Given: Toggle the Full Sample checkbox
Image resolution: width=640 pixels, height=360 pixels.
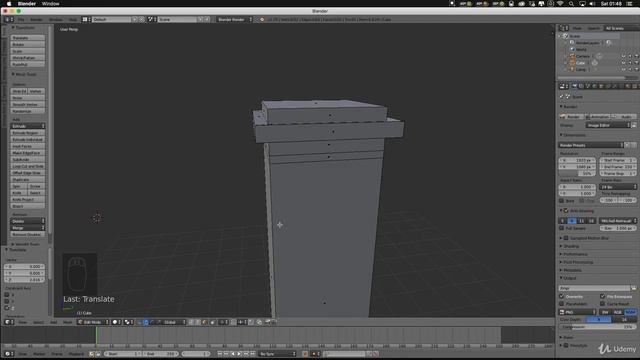Looking at the screenshot, I should (562, 228).
